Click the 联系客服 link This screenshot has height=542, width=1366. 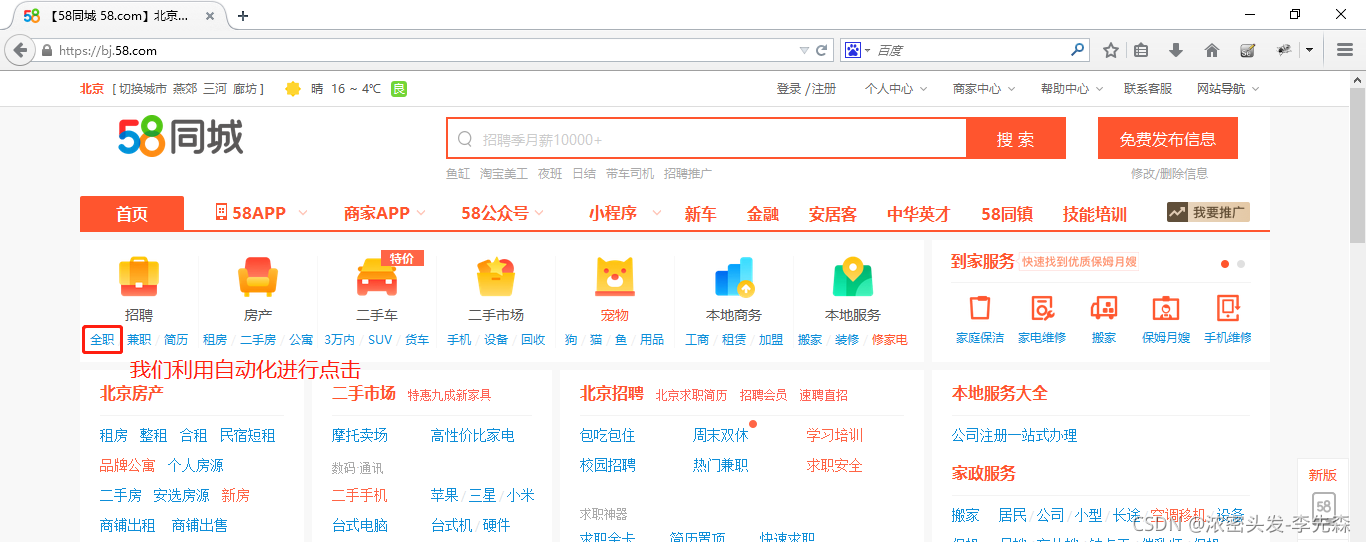[x=1148, y=89]
